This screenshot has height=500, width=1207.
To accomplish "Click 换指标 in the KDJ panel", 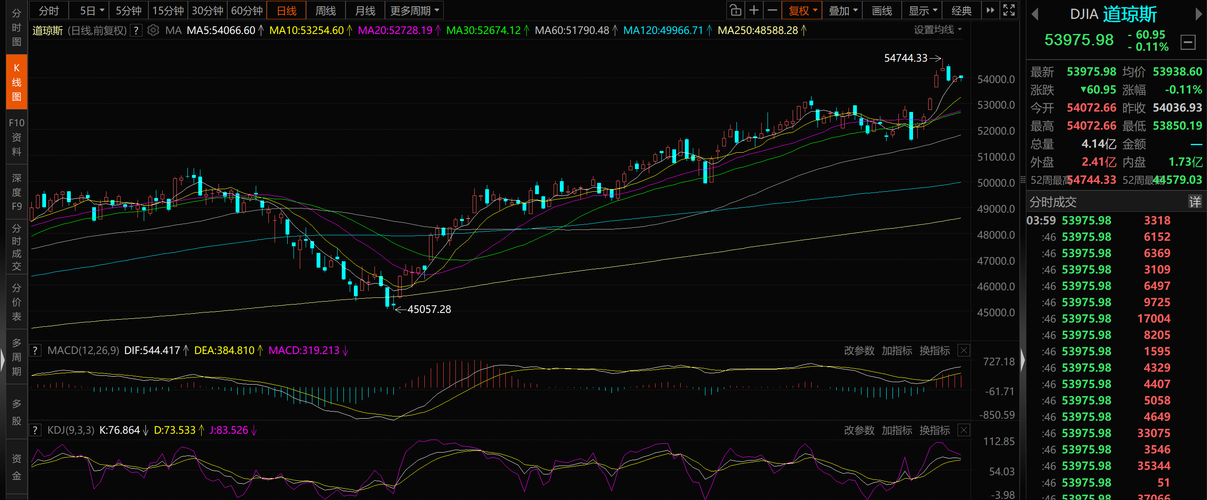I will point(934,430).
